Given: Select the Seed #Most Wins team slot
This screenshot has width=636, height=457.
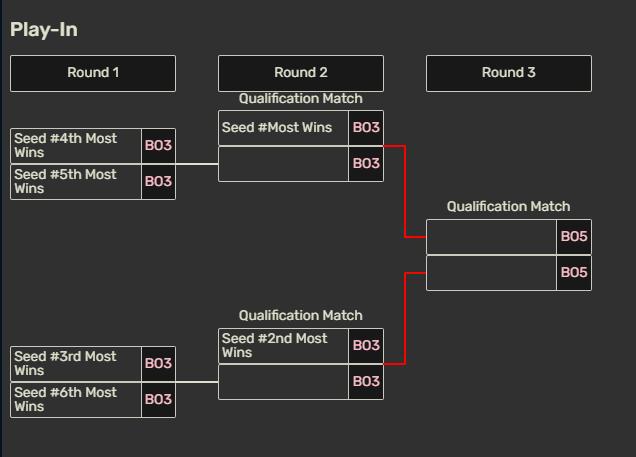Looking at the screenshot, I should (284, 128).
